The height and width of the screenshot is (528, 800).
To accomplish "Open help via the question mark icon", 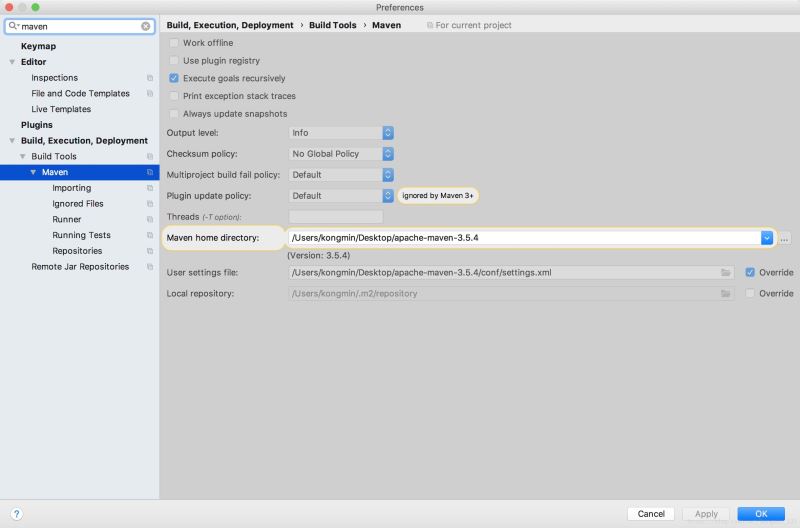I will coord(16,514).
